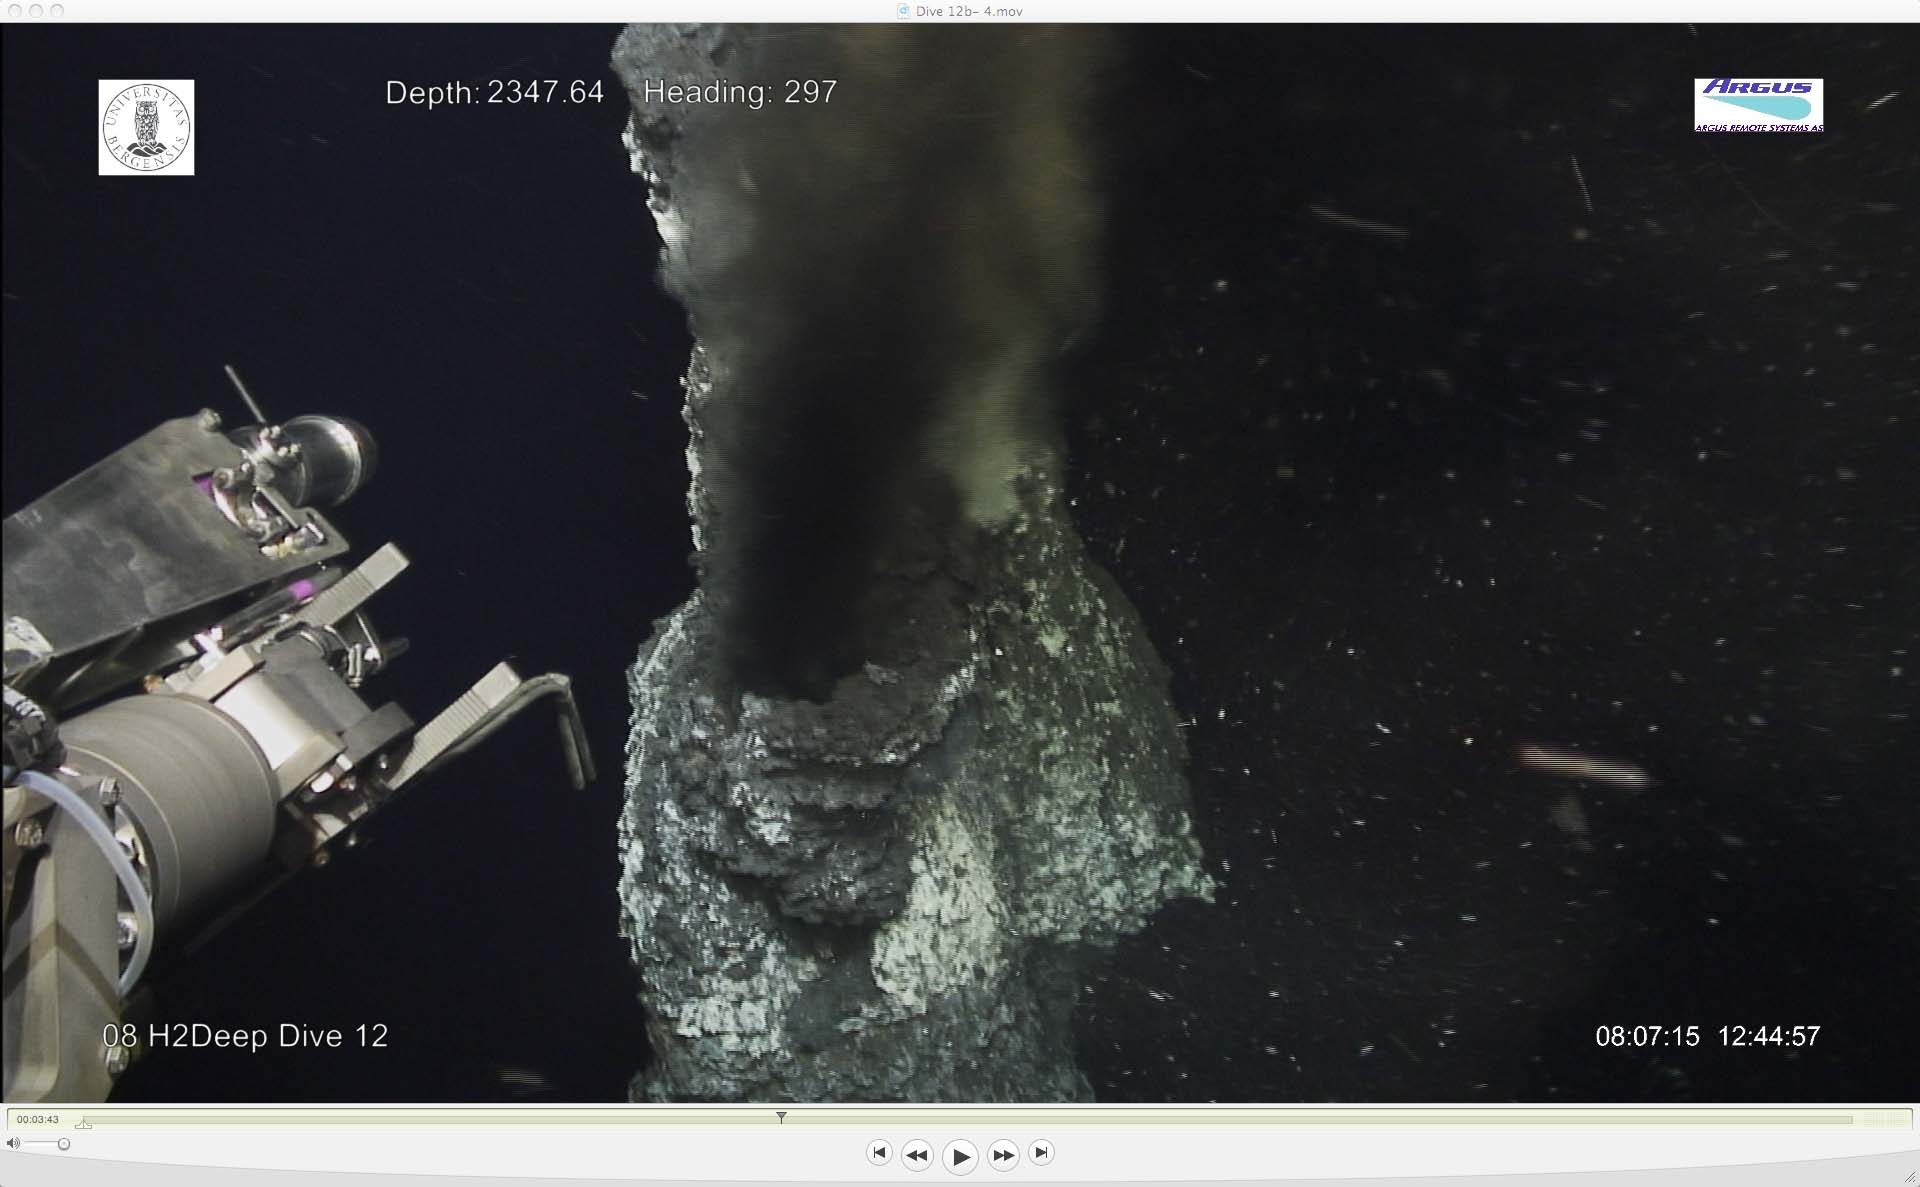Click the selection in-point marker at timeline start
This screenshot has height=1187, width=1920.
click(84, 1124)
